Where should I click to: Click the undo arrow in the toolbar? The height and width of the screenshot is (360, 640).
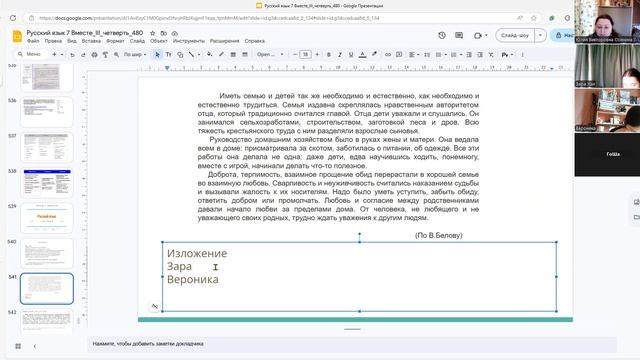tap(72, 55)
